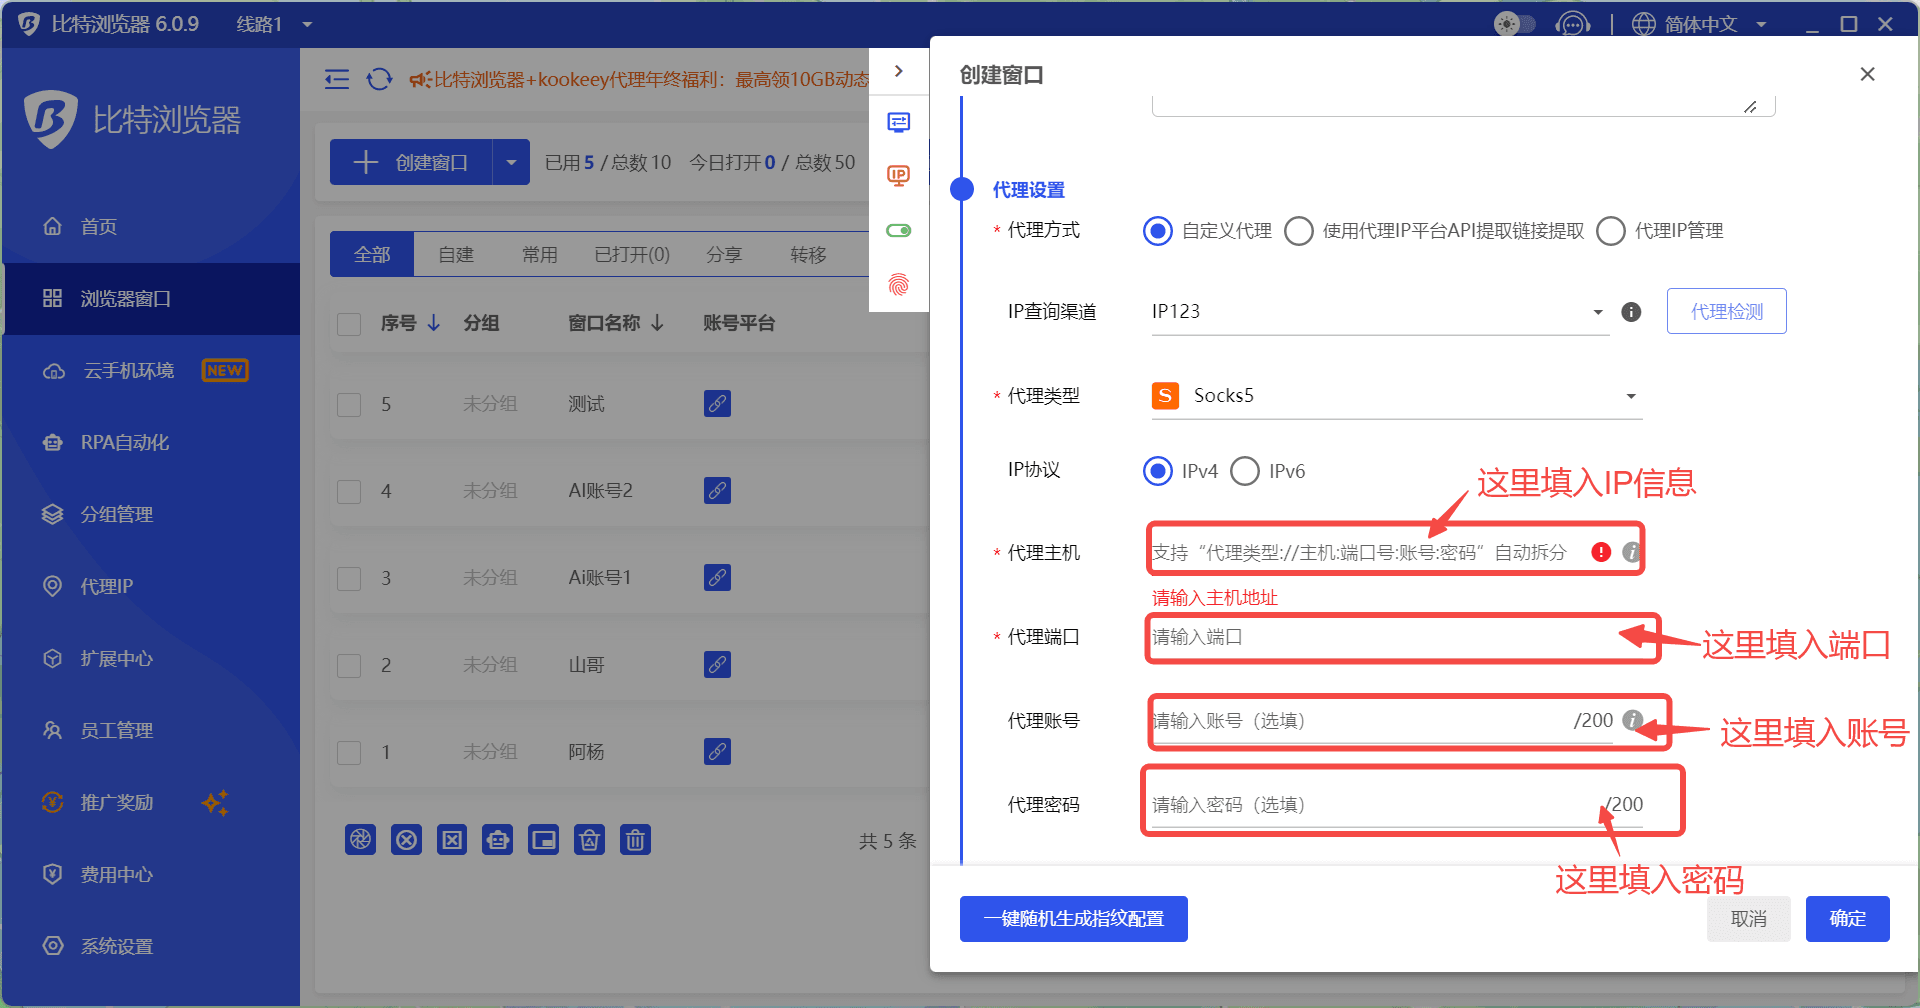1920x1008 pixels.
Task: Open dropdown arrow beside 创建窗口 button
Action: tap(511, 162)
